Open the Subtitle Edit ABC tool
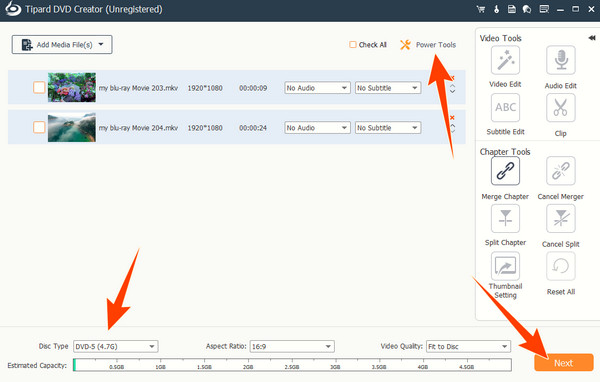 [x=505, y=108]
